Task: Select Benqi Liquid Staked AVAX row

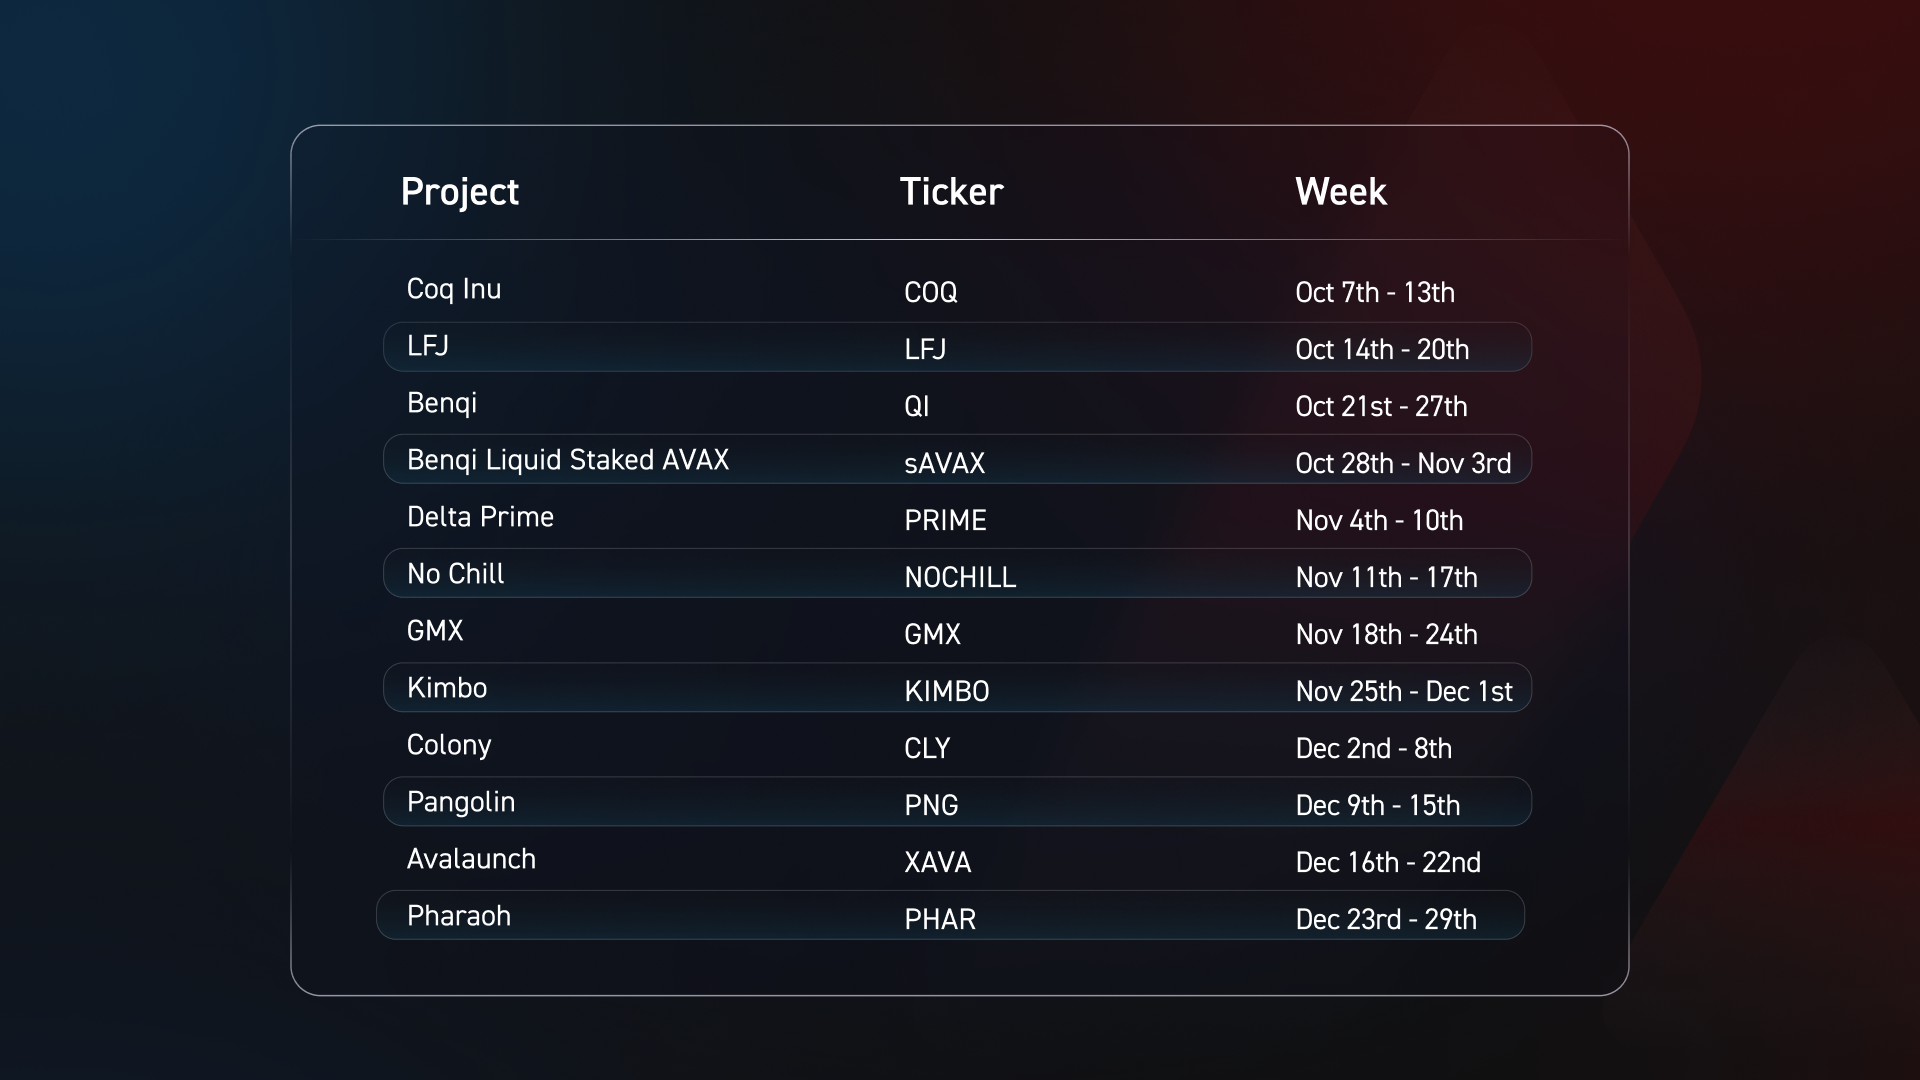Action: point(957,459)
